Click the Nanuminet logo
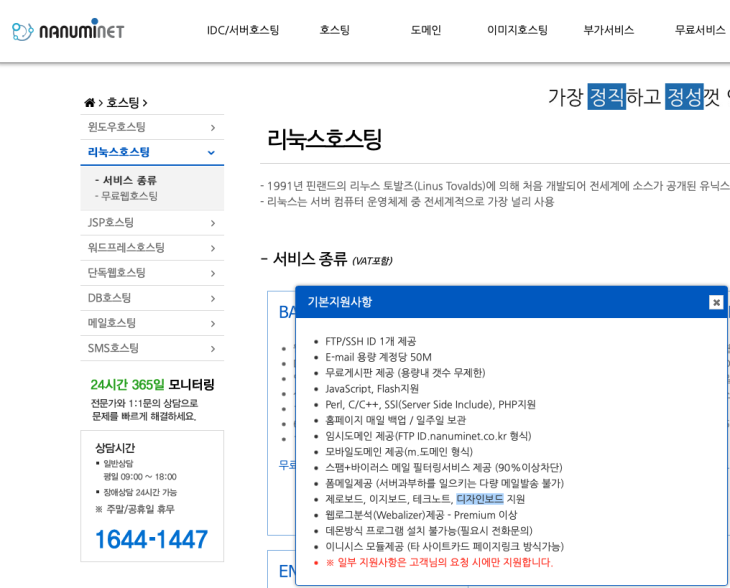730x588 pixels. tap(68, 31)
